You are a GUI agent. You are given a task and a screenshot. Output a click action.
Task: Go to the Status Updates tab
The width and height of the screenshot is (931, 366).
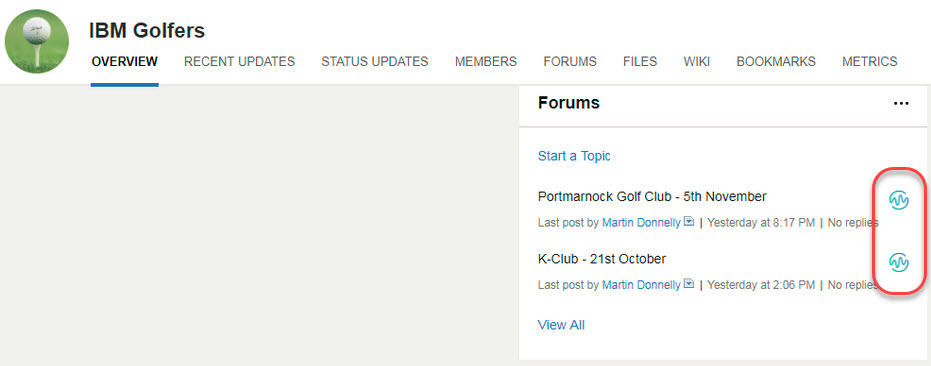click(375, 62)
